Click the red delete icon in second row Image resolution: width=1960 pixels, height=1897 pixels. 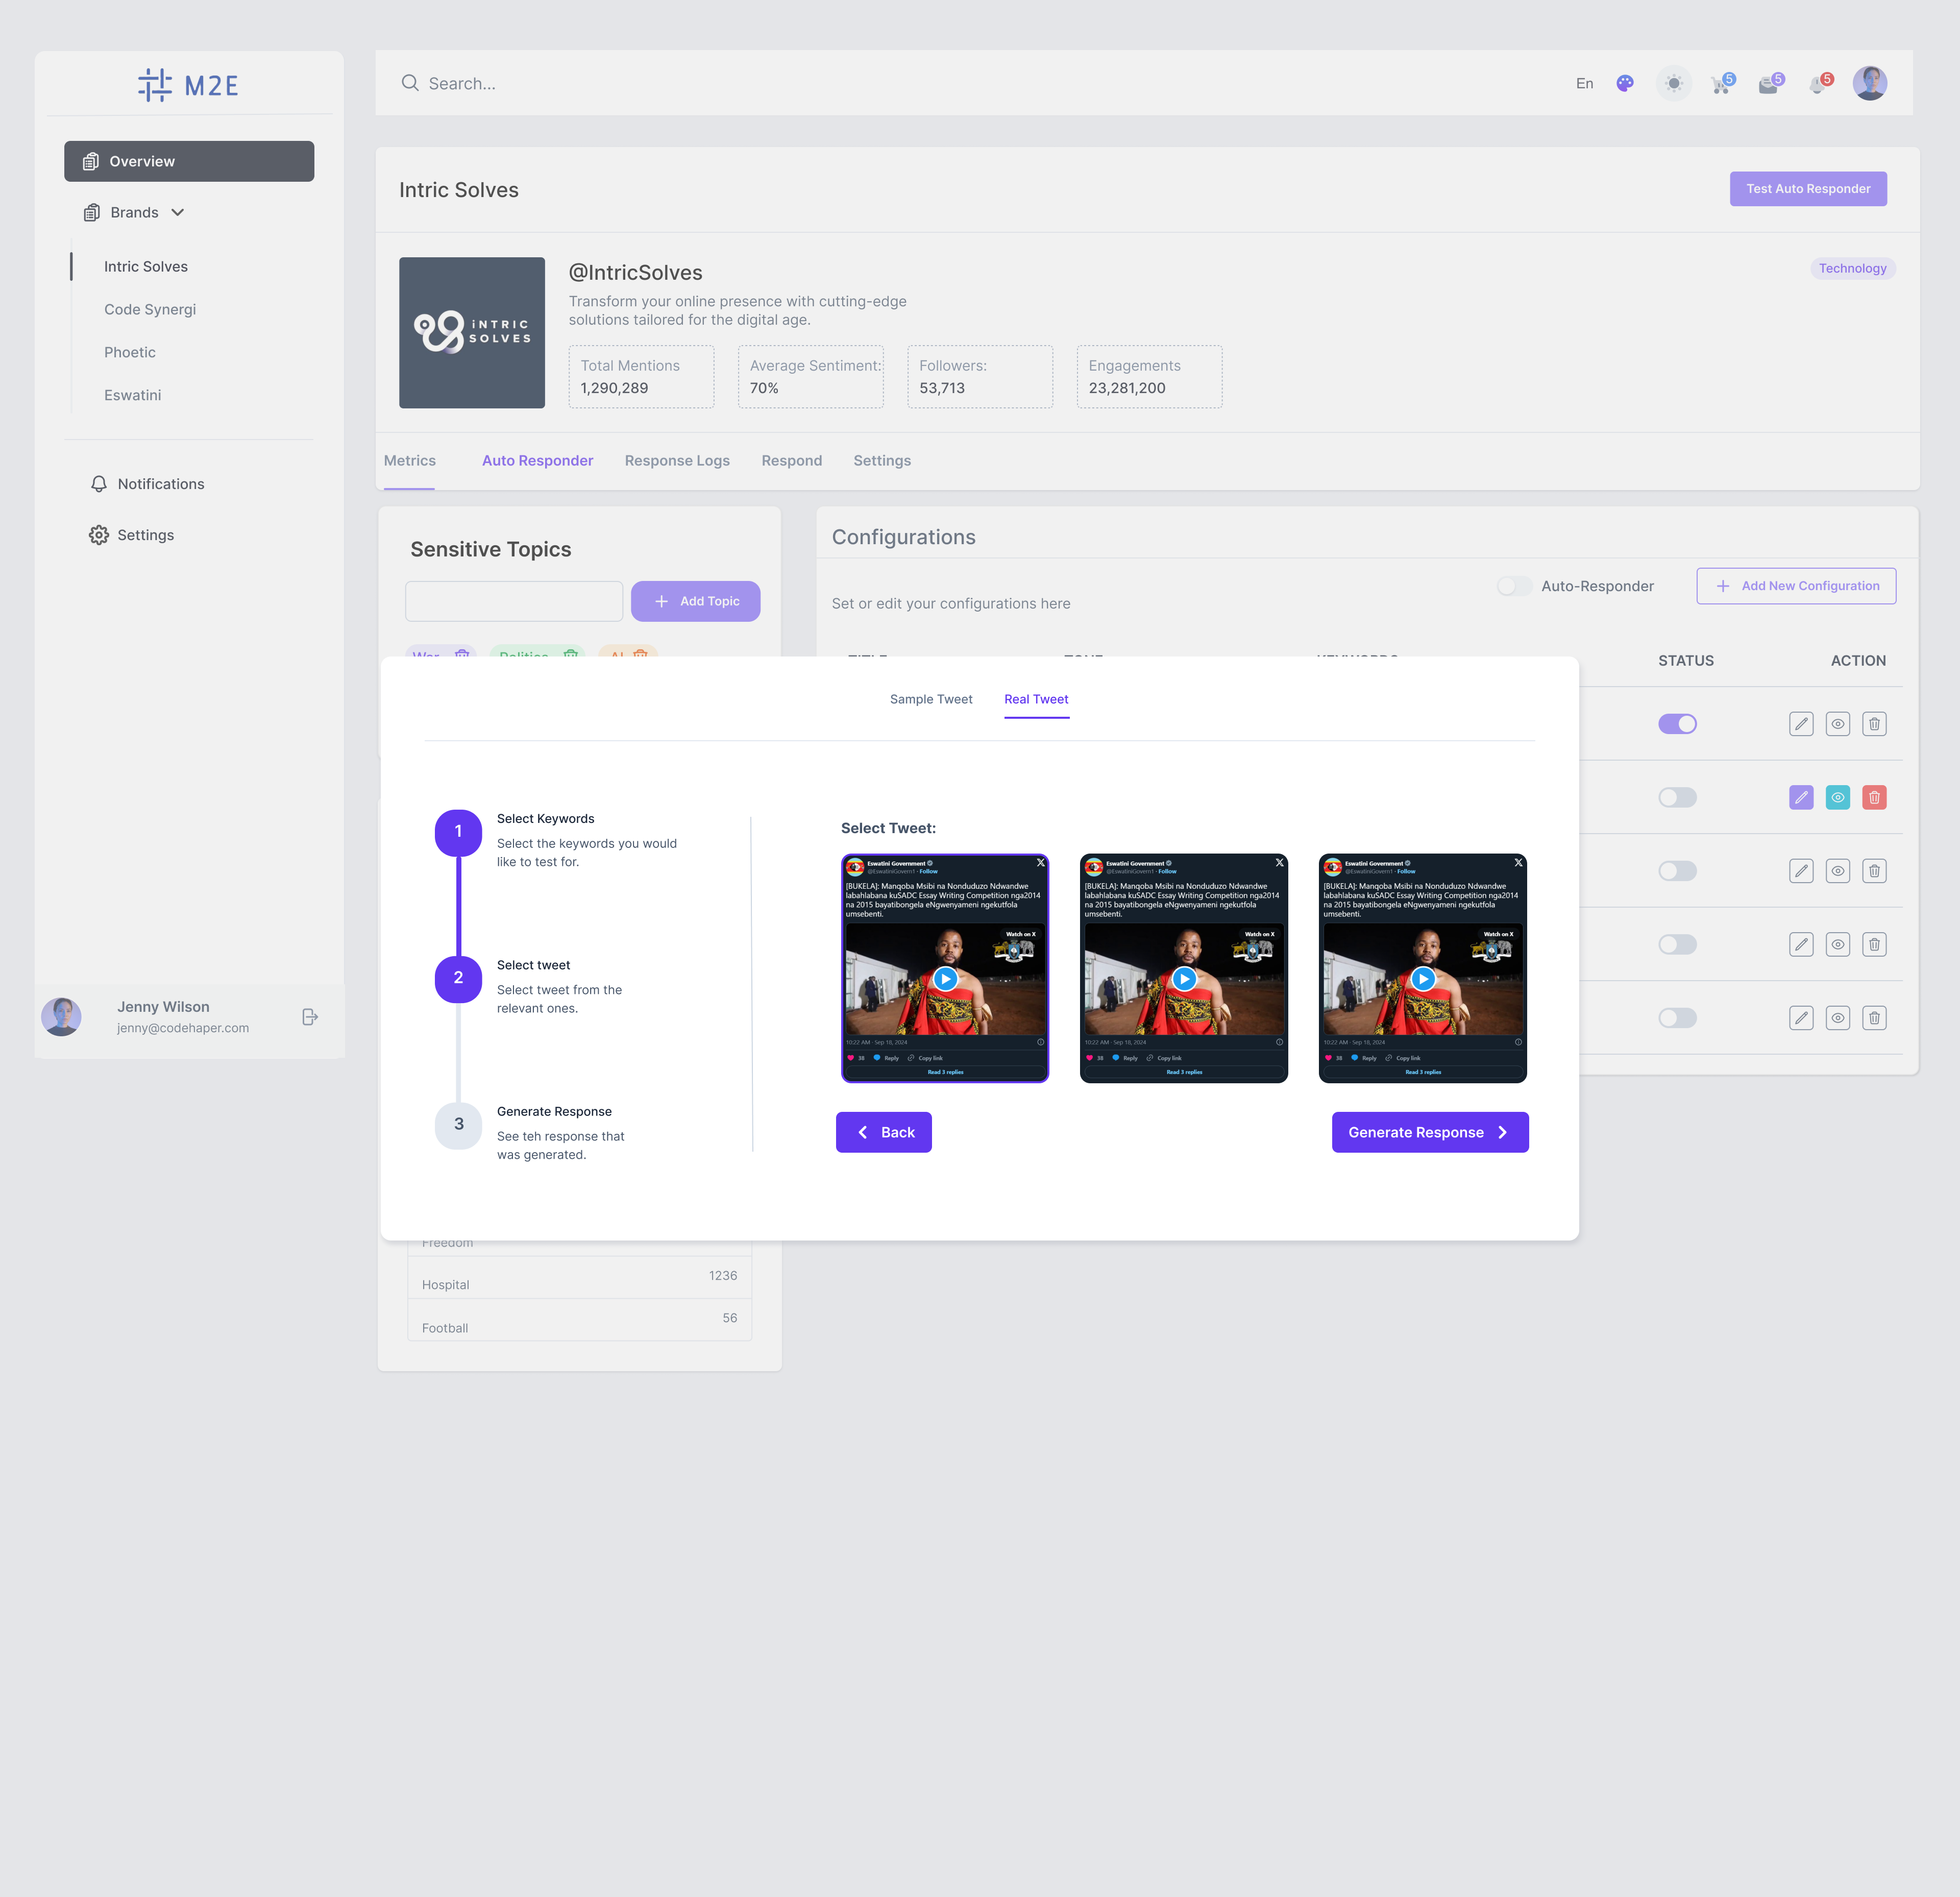[1874, 797]
